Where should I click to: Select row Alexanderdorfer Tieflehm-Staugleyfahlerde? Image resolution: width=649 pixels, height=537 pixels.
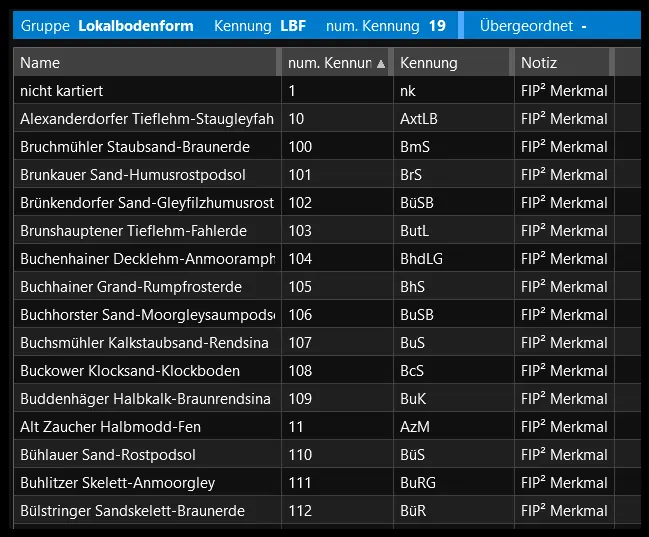click(x=146, y=119)
